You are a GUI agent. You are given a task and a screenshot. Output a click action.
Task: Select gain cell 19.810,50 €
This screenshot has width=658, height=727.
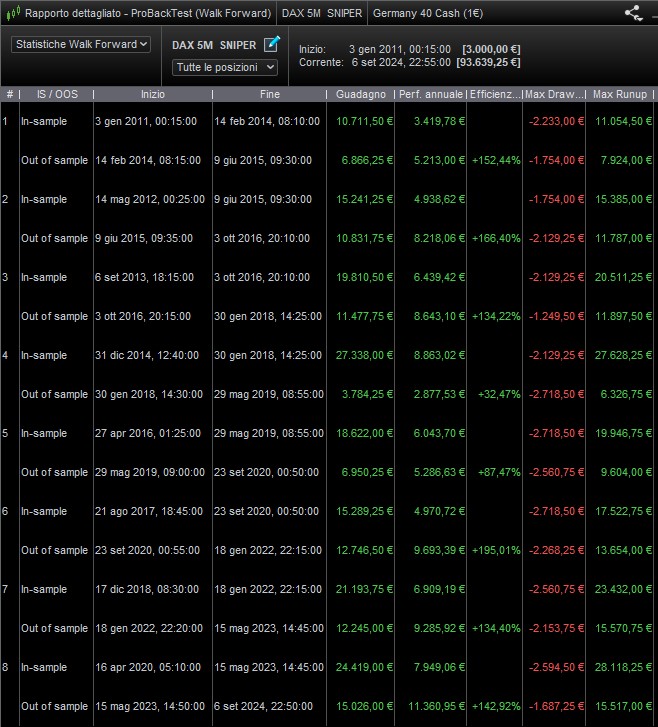(x=364, y=277)
